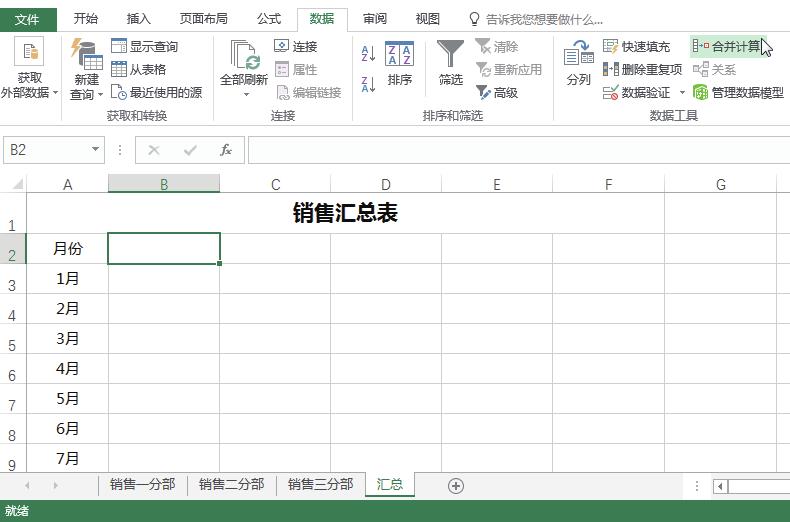This screenshot has width=790, height=522.
Task: Click 显示查询 button
Action: [144, 46]
